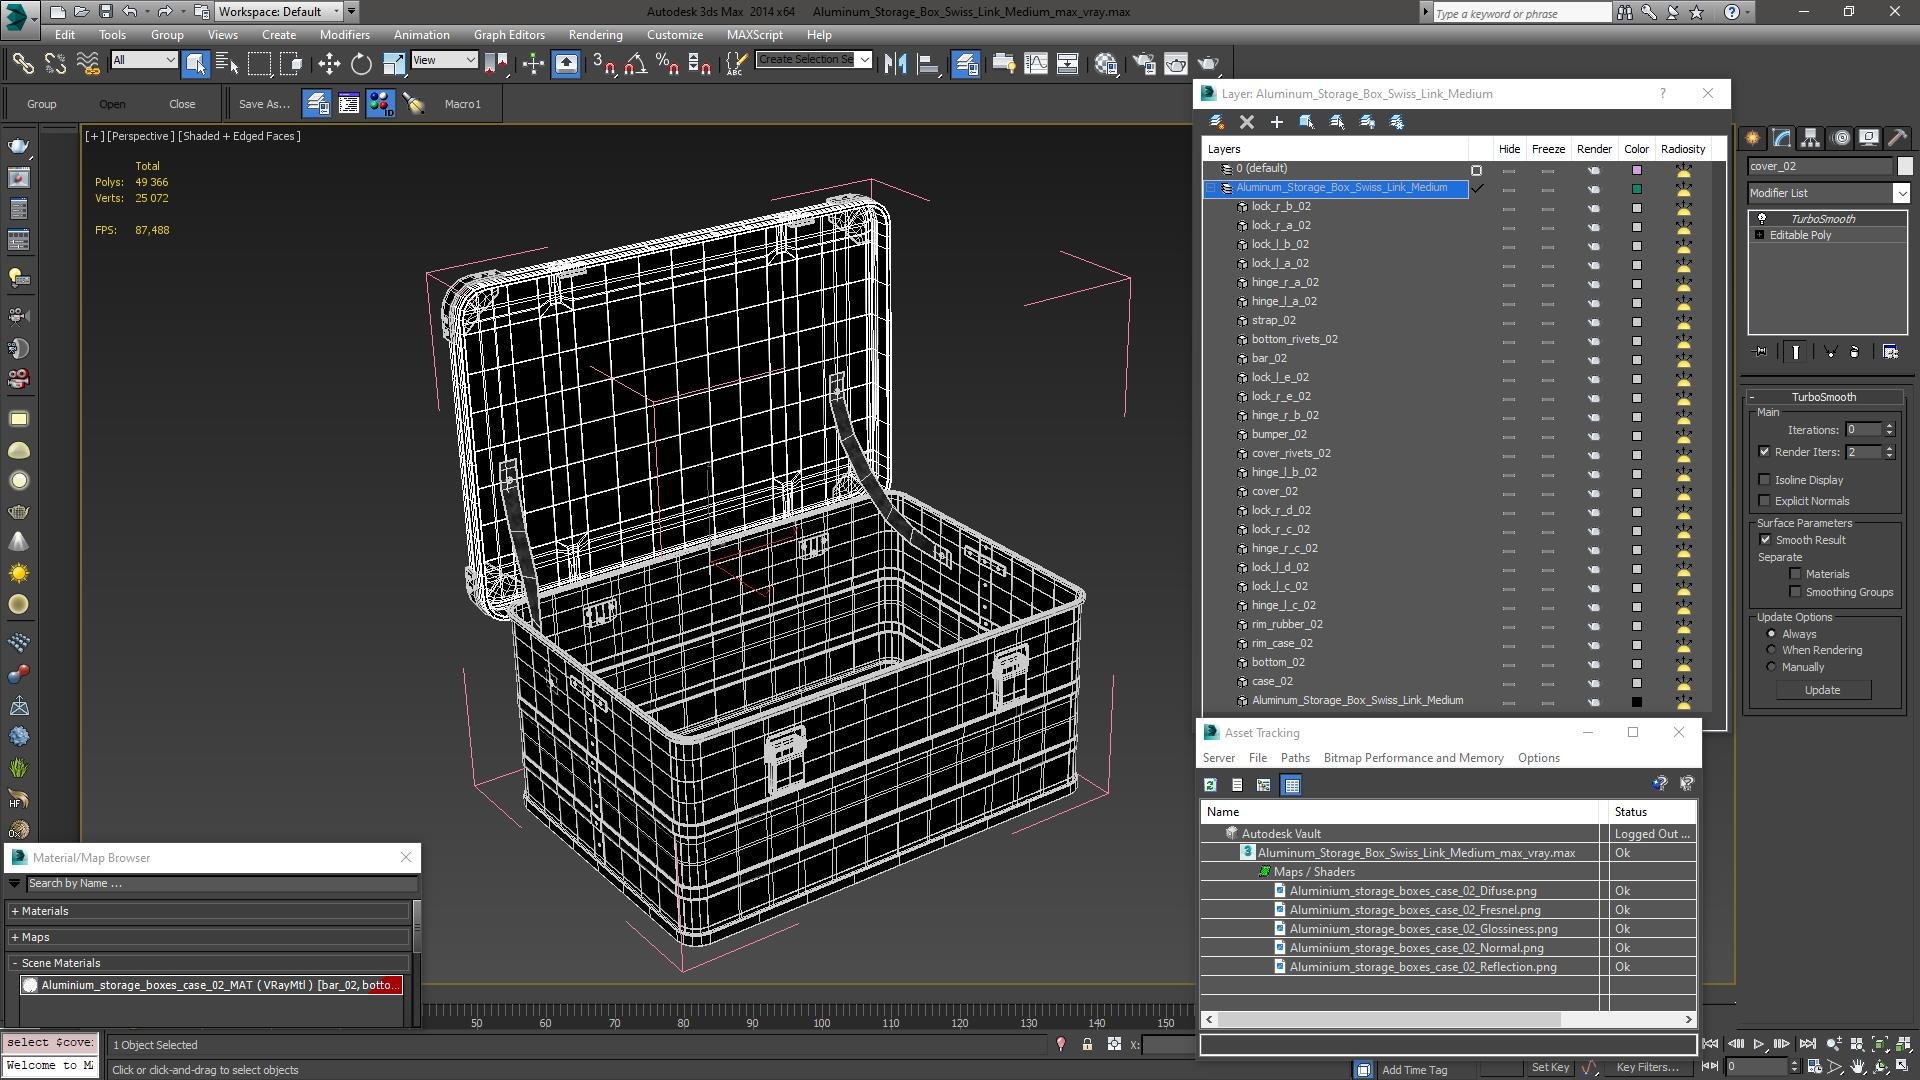The height and width of the screenshot is (1080, 1920).
Task: Uncheck Smooth Result option
Action: tap(1765, 540)
